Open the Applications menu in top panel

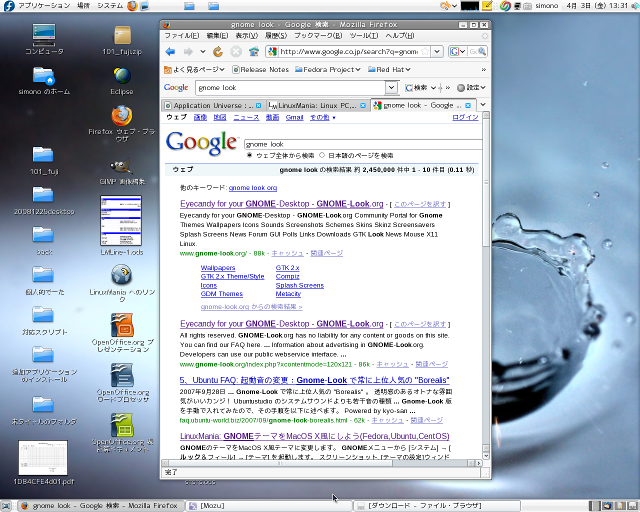pyautogui.click(x=44, y=6)
